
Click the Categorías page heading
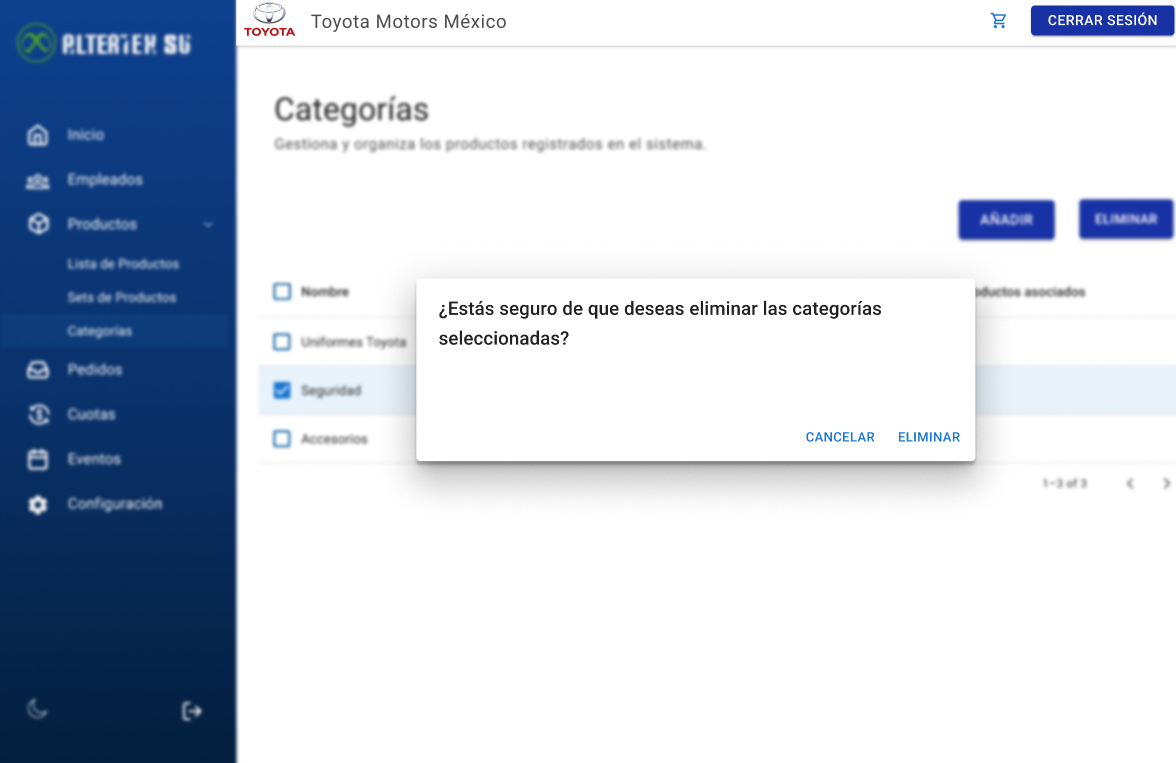(351, 110)
